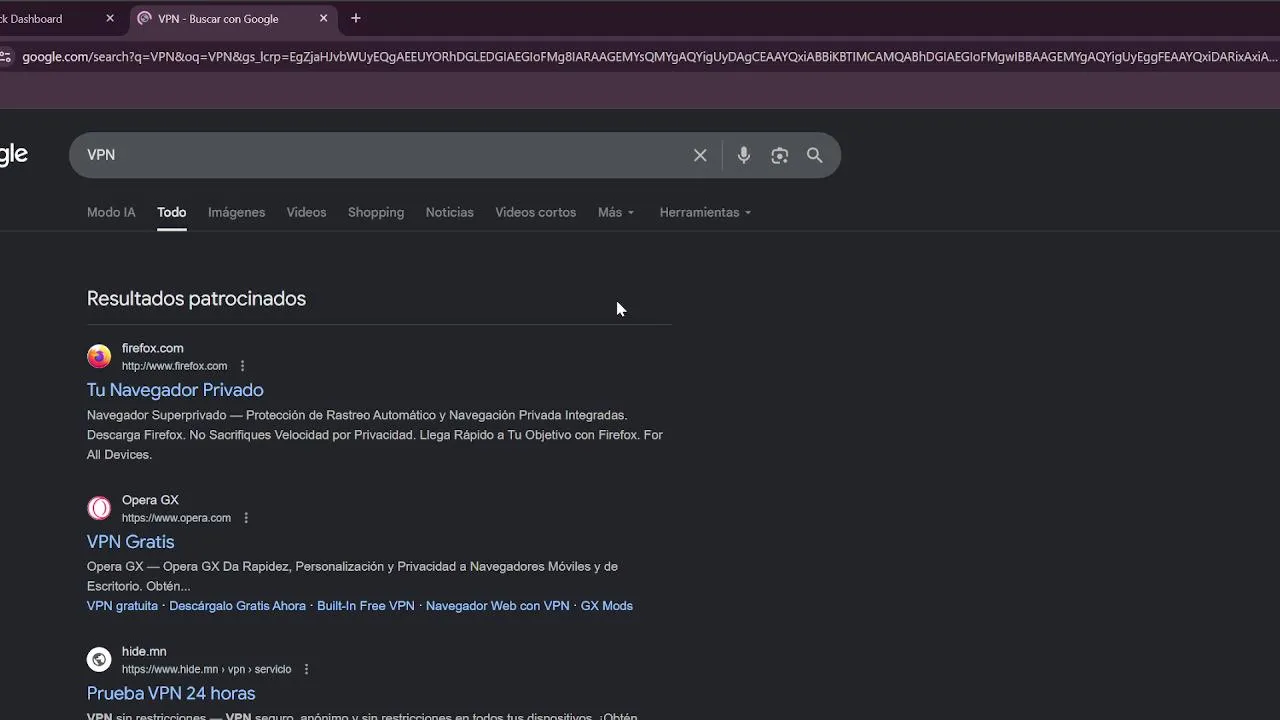Expand the Herramientas dropdown
The image size is (1280, 720).
(x=705, y=212)
